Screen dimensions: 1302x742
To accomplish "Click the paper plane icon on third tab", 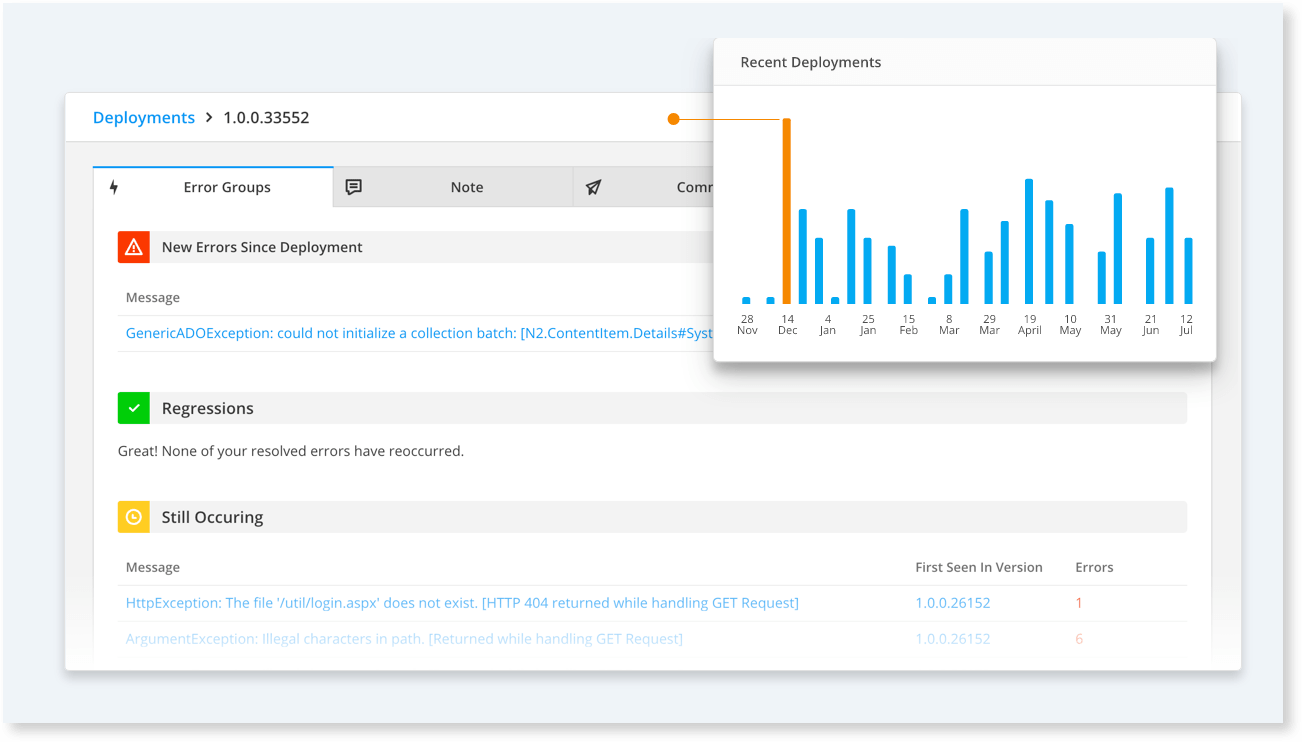I will (x=594, y=187).
